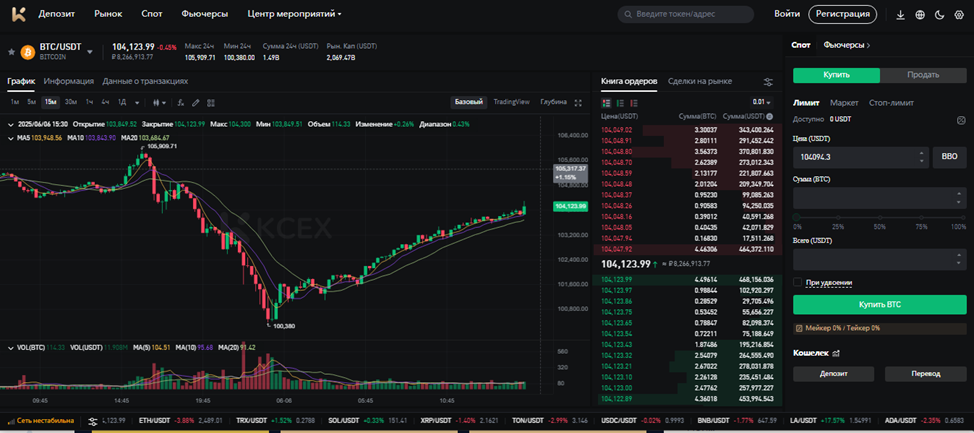Open the BTC/USDT pair selector arrow
The height and width of the screenshot is (433, 974).
[x=89, y=52]
